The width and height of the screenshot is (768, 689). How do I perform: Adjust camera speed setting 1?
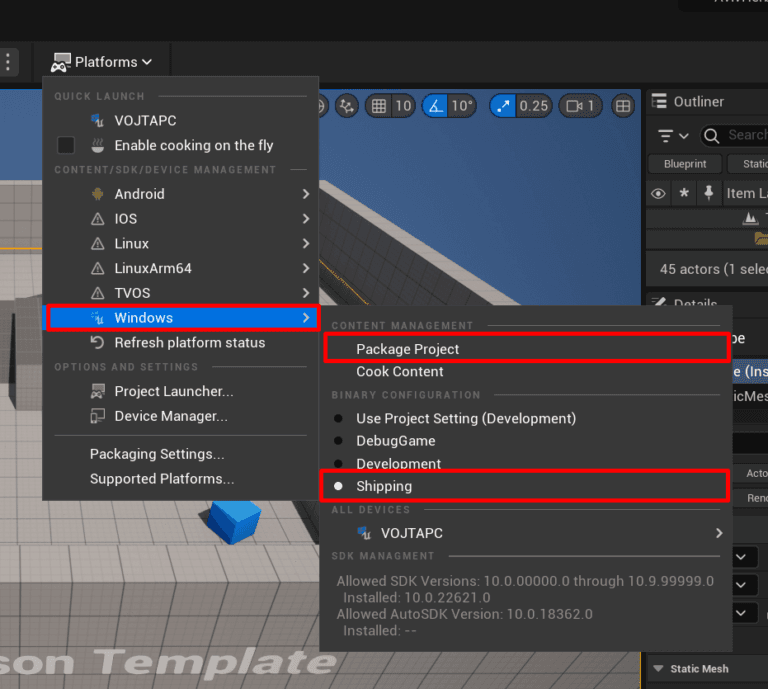[x=580, y=106]
